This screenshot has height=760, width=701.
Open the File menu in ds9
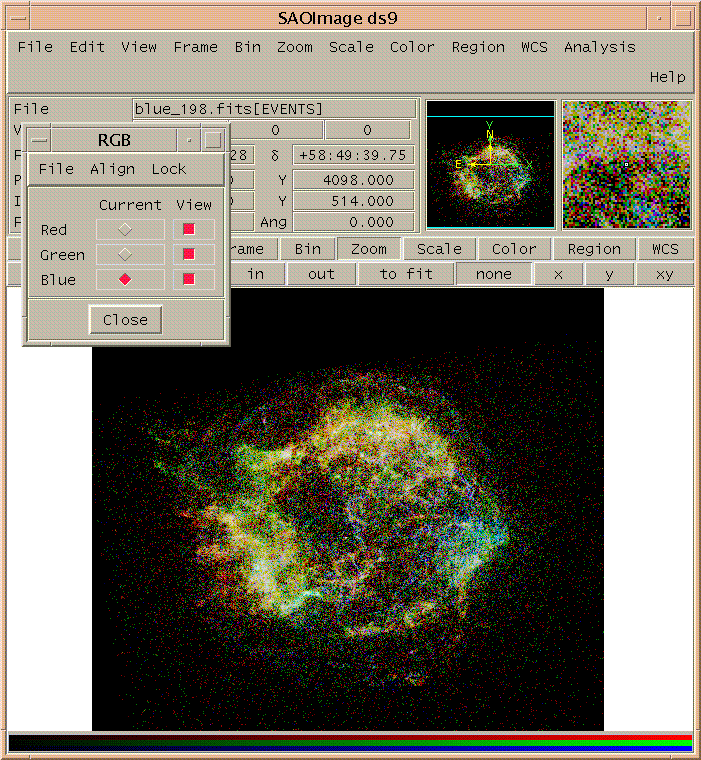click(x=35, y=47)
